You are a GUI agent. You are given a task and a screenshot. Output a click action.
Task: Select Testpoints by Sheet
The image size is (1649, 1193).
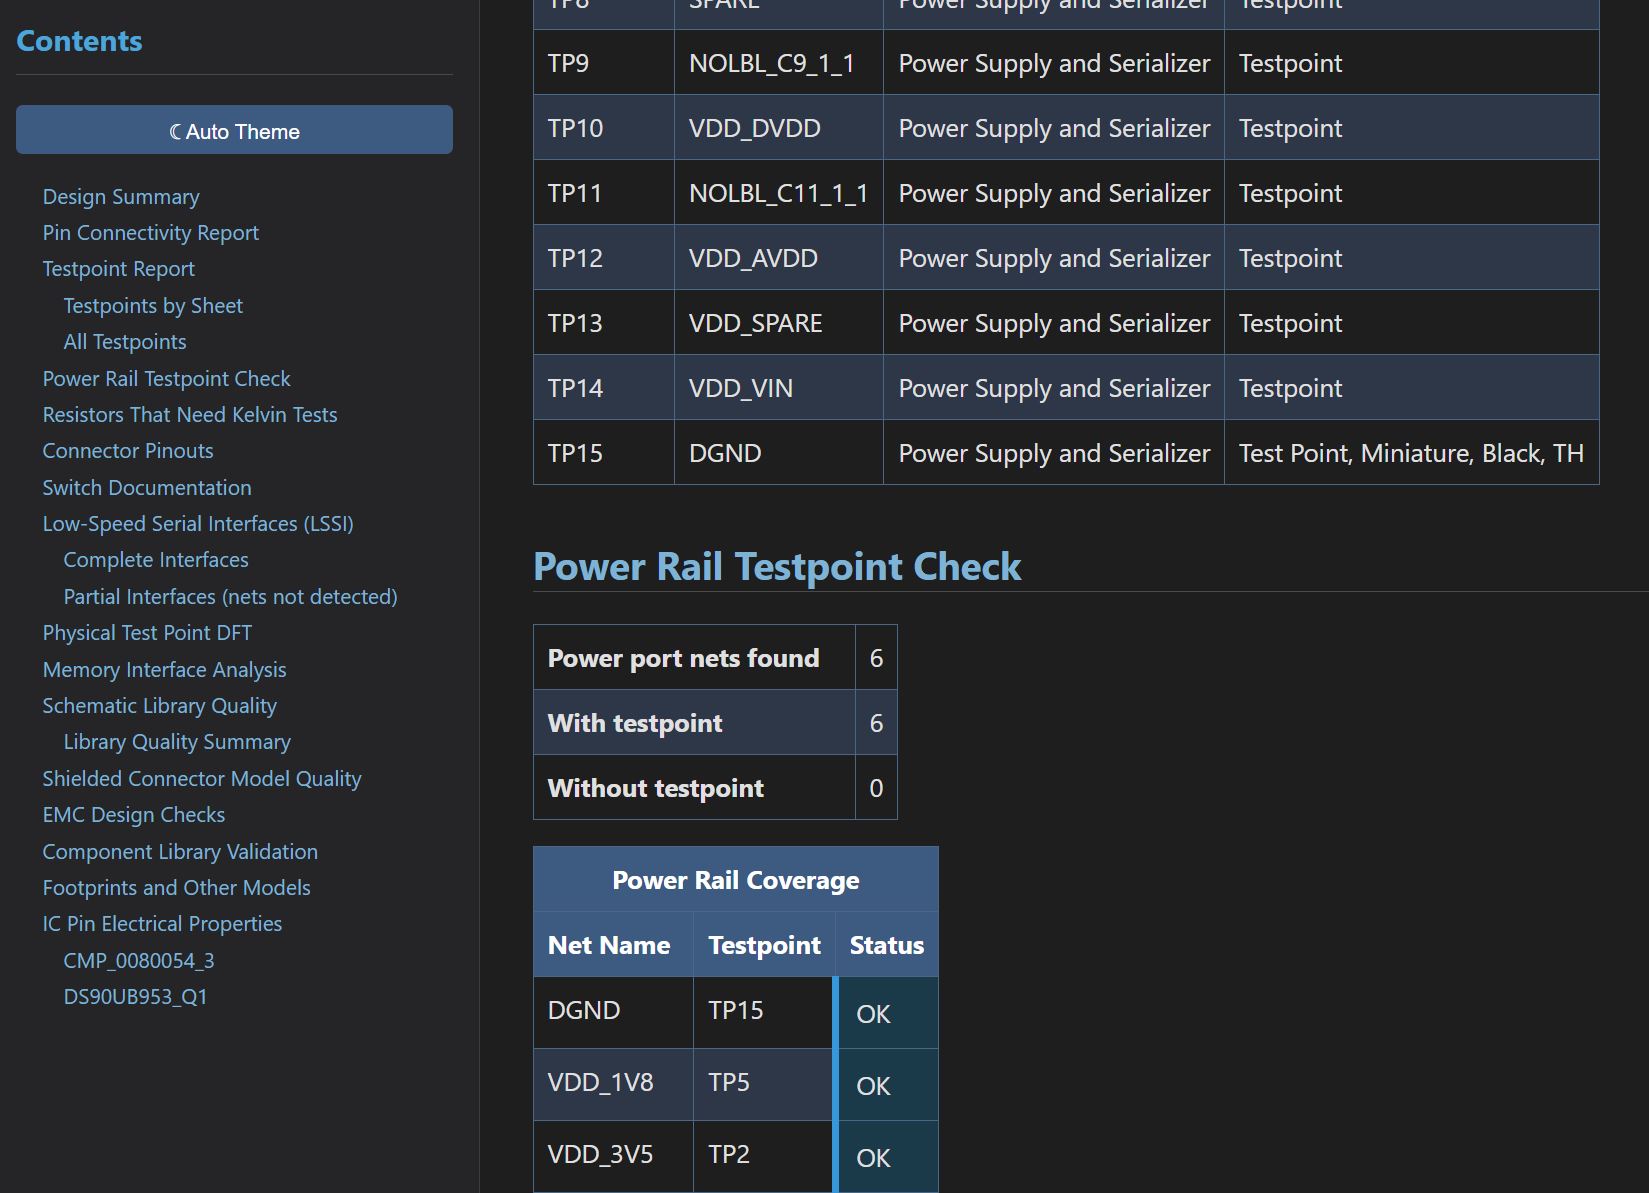(153, 305)
